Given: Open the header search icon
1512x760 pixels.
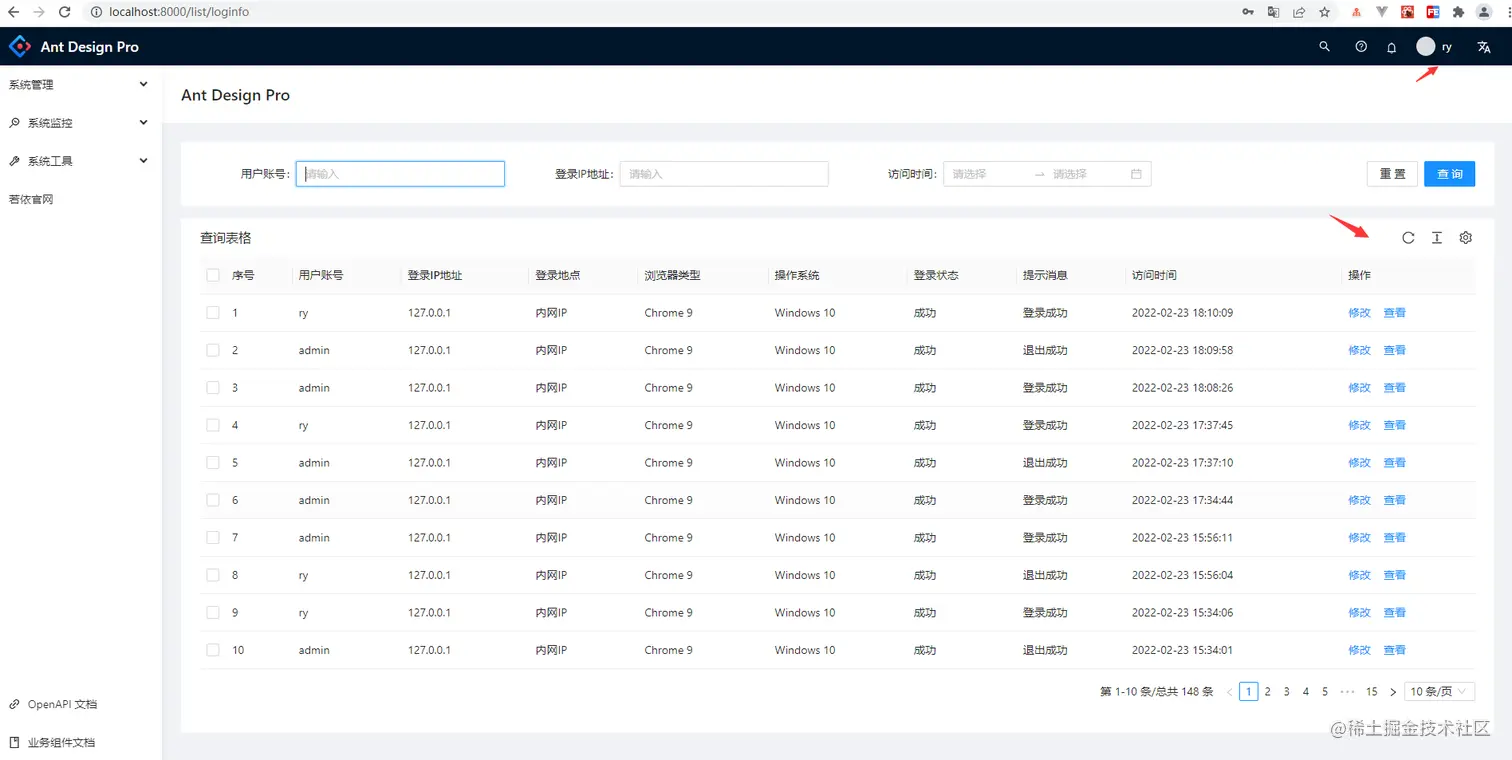Looking at the screenshot, I should tap(1325, 47).
